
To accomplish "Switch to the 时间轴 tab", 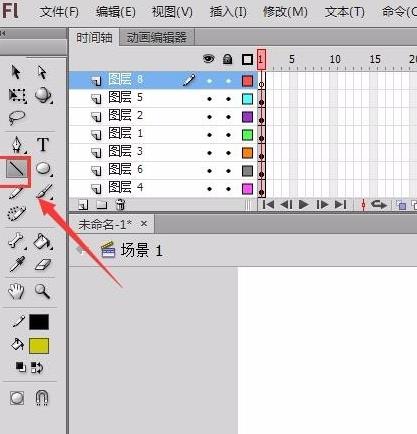I will click(94, 38).
